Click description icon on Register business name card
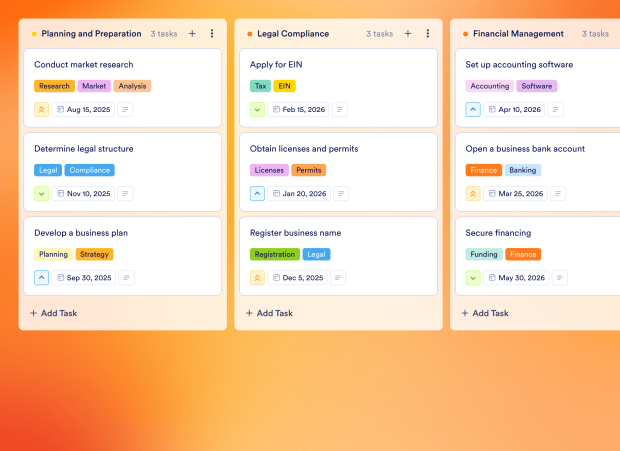This screenshot has height=451, width=620. 338,277
